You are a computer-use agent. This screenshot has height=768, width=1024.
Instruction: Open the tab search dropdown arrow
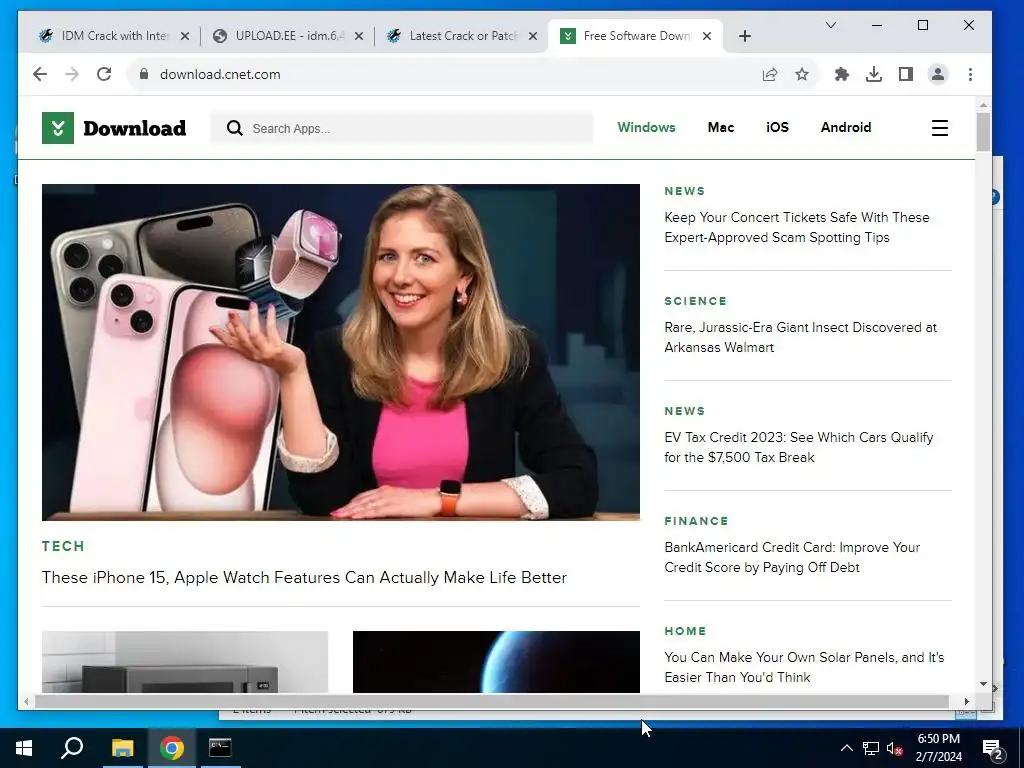831,25
